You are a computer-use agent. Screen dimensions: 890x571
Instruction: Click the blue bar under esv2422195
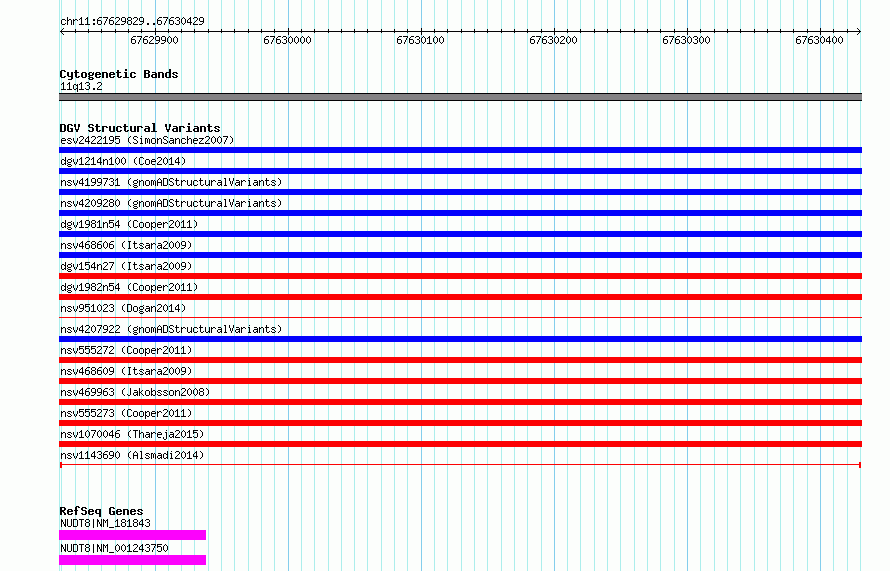coord(460,150)
